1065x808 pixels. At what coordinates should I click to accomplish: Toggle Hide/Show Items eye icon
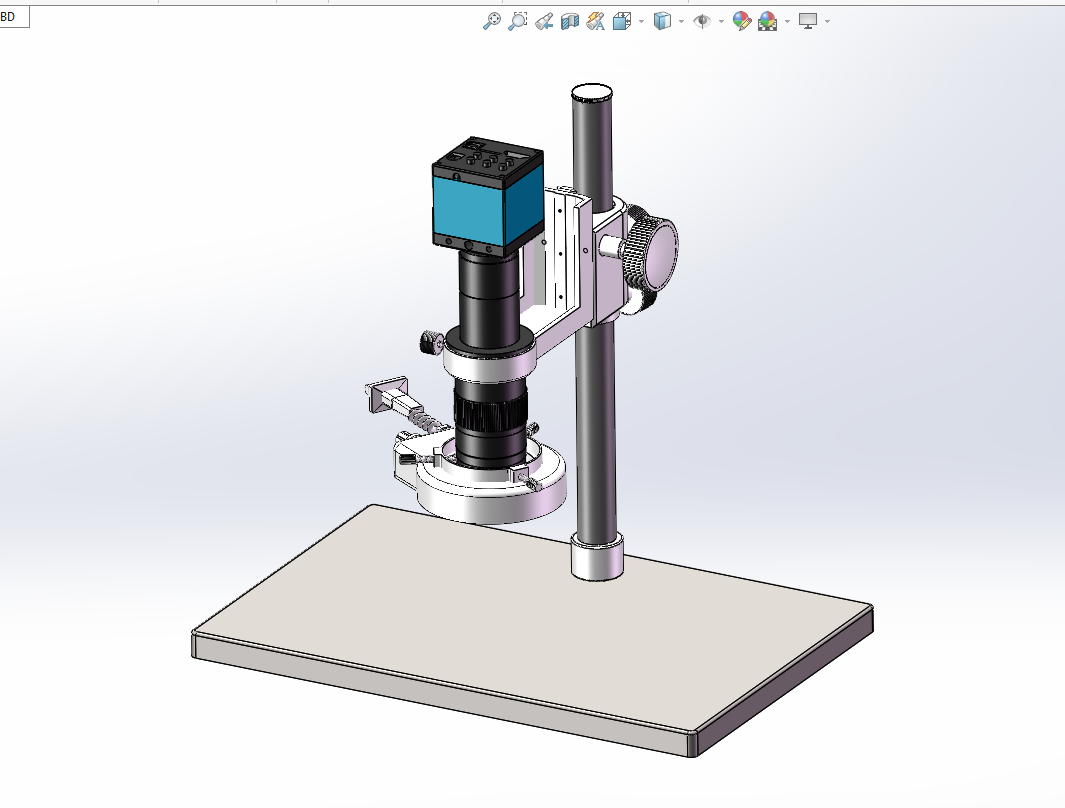[702, 21]
